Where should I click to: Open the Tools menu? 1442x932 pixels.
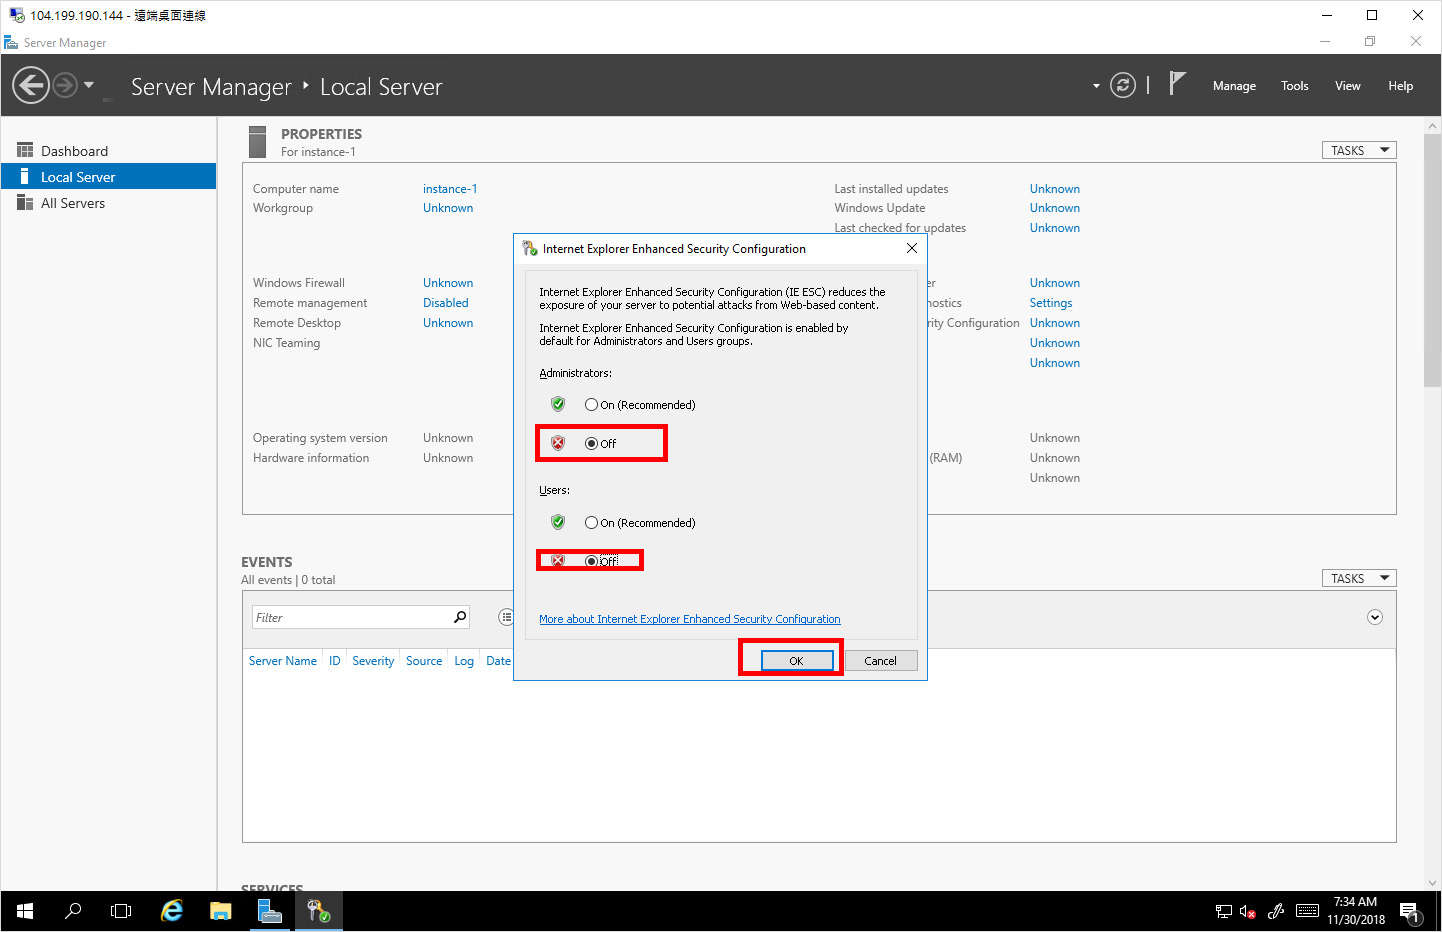[1294, 86]
